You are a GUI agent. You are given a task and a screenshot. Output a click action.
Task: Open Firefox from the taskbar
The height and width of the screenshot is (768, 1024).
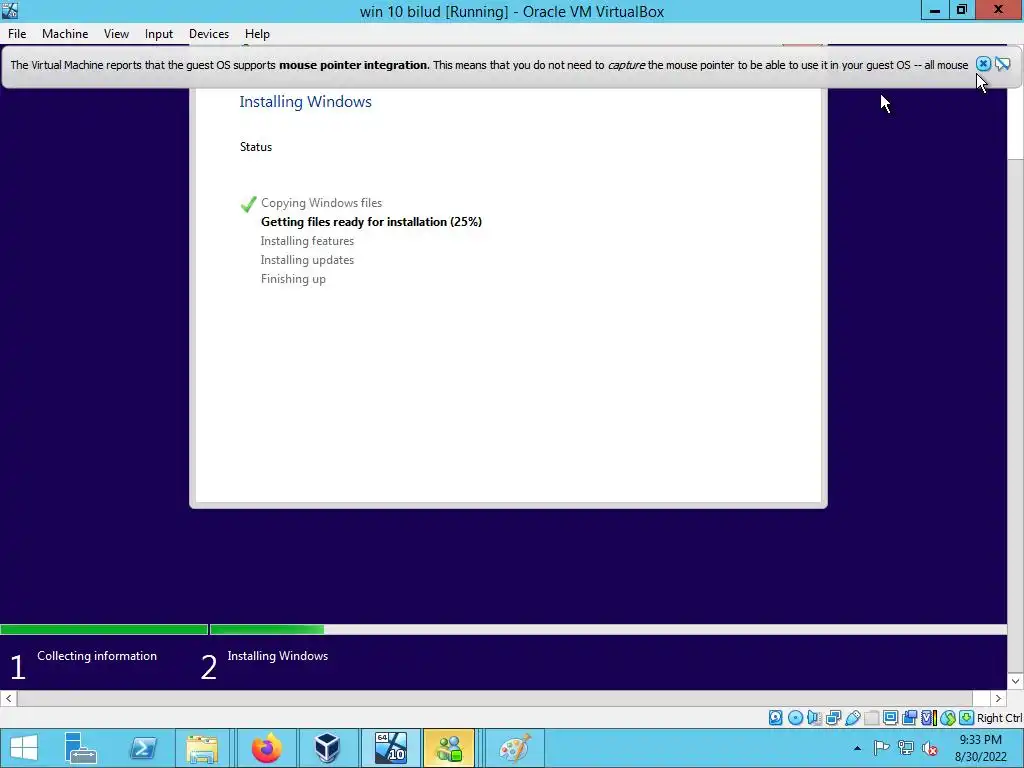point(266,748)
